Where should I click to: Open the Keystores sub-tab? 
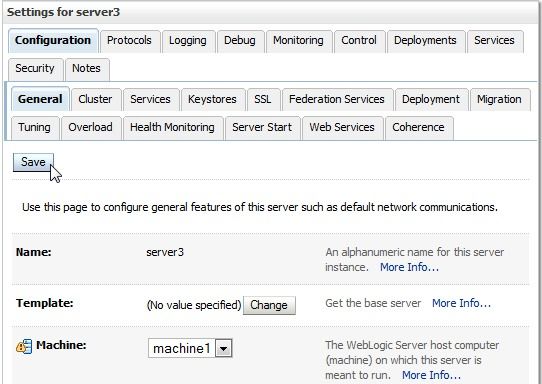click(212, 100)
